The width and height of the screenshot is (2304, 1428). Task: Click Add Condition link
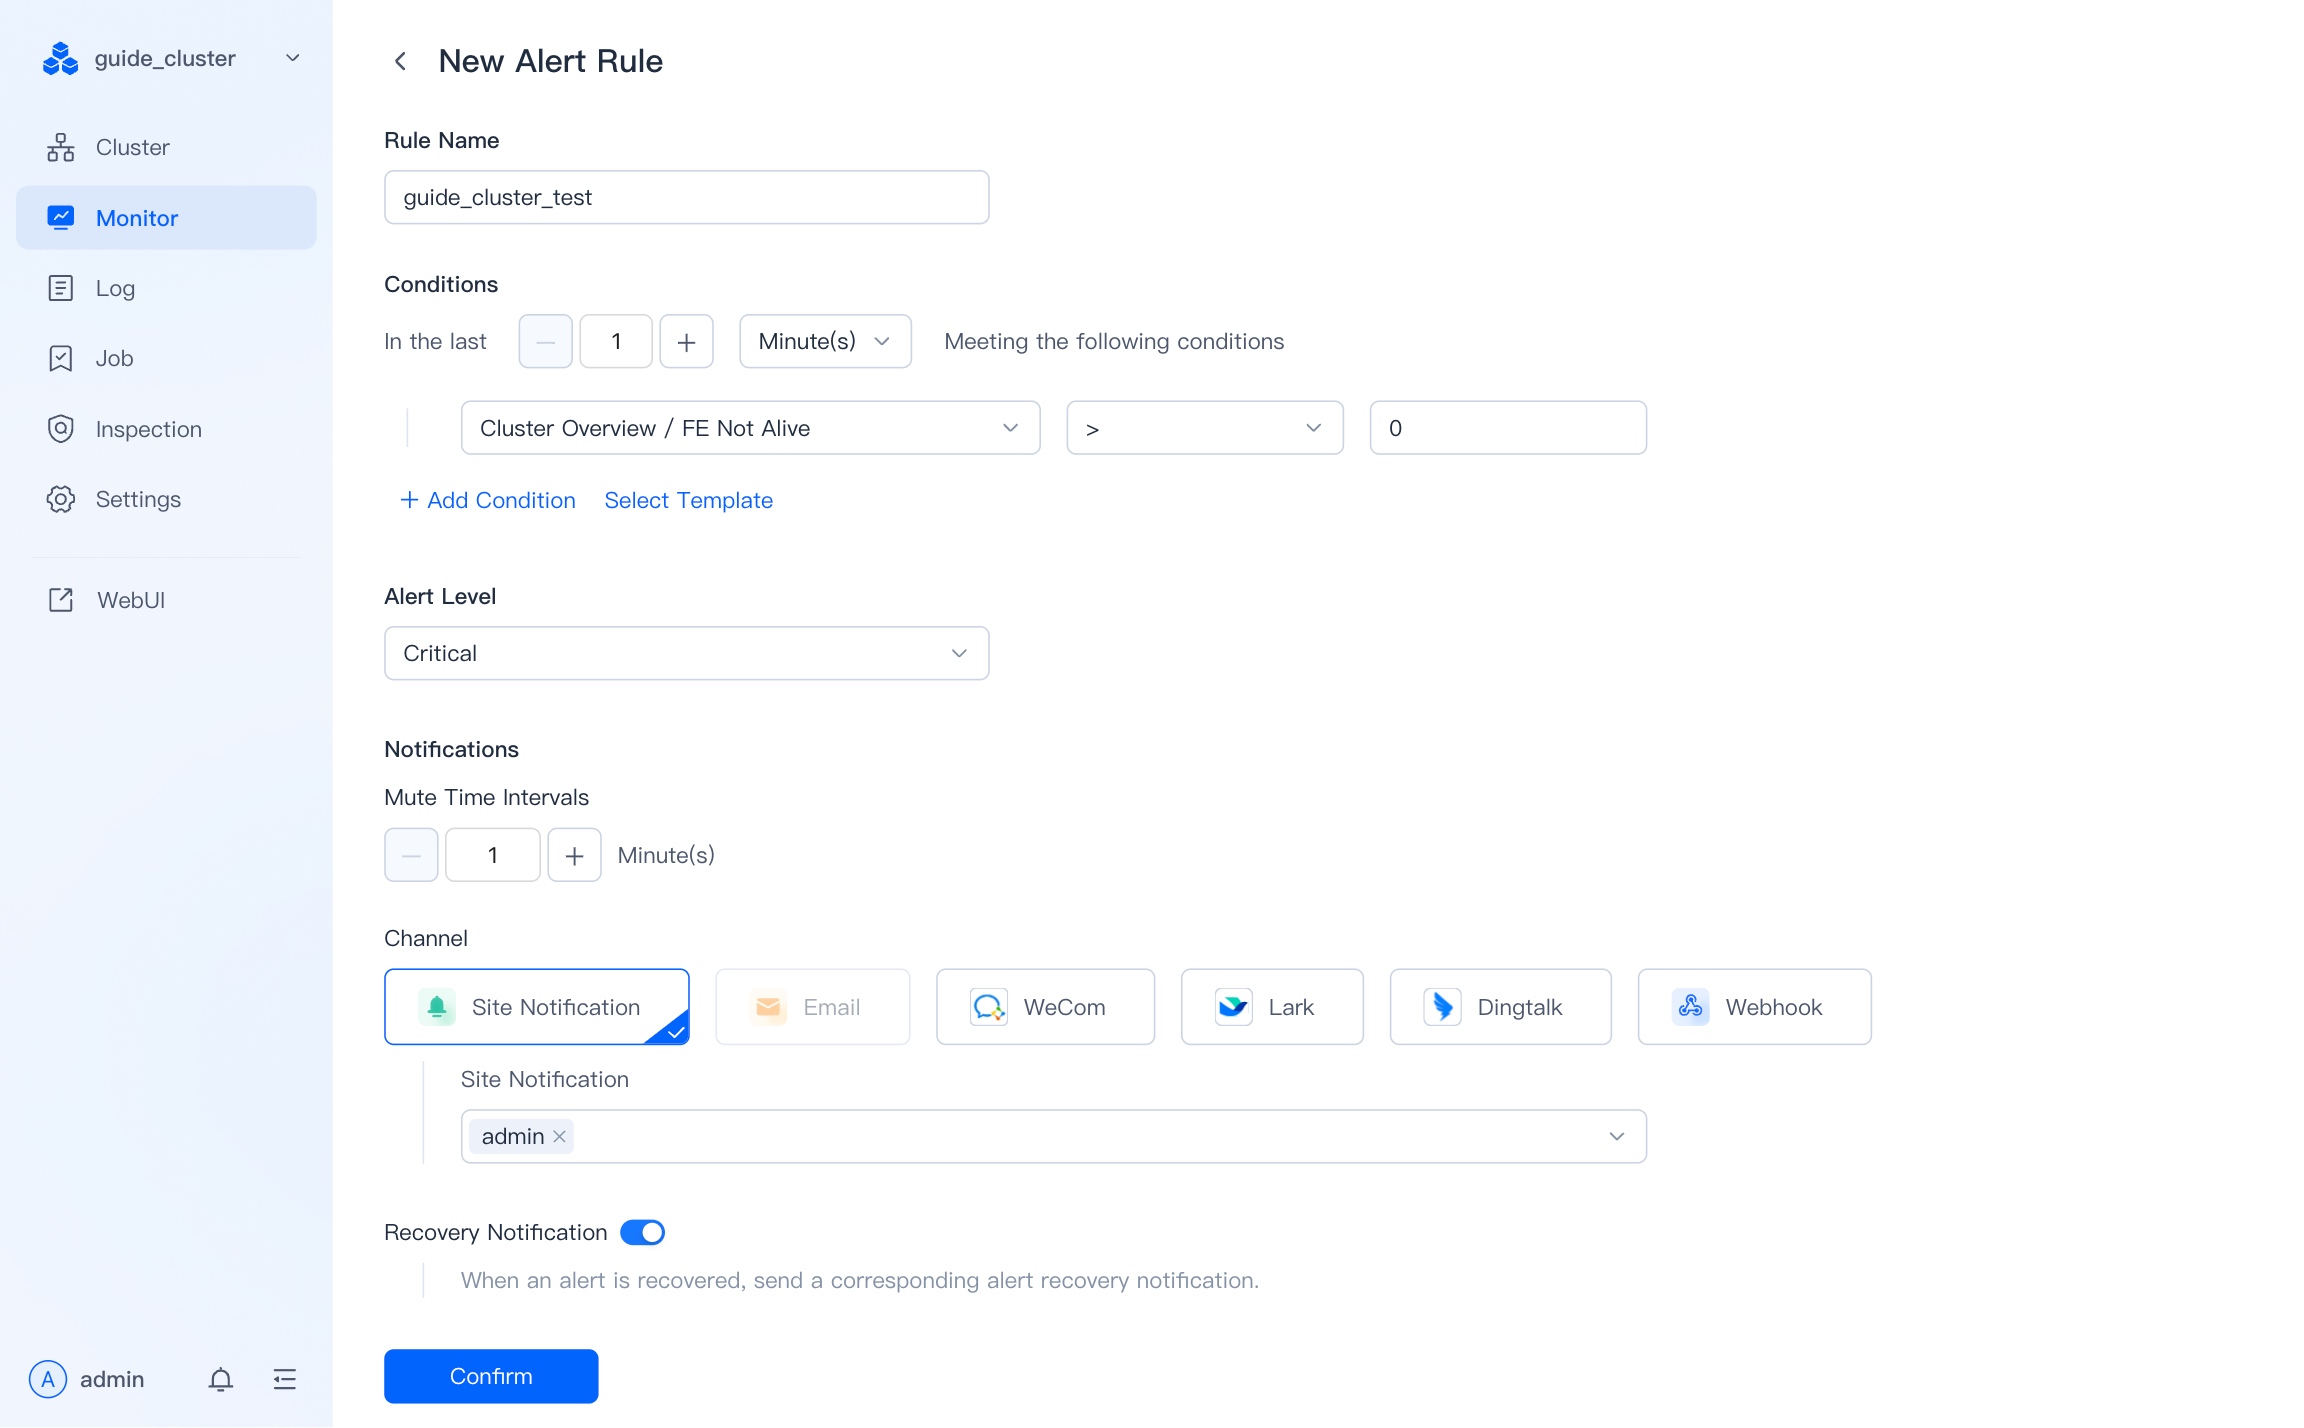point(487,500)
